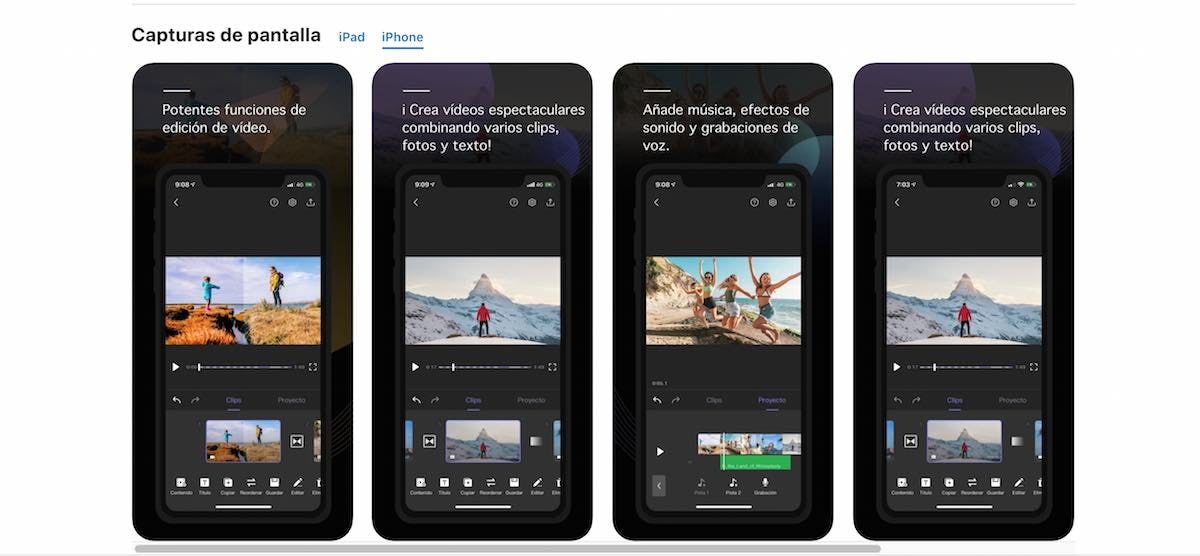Click the Grabación microphone icon
Image resolution: width=1200 pixels, height=556 pixels.
[x=765, y=483]
